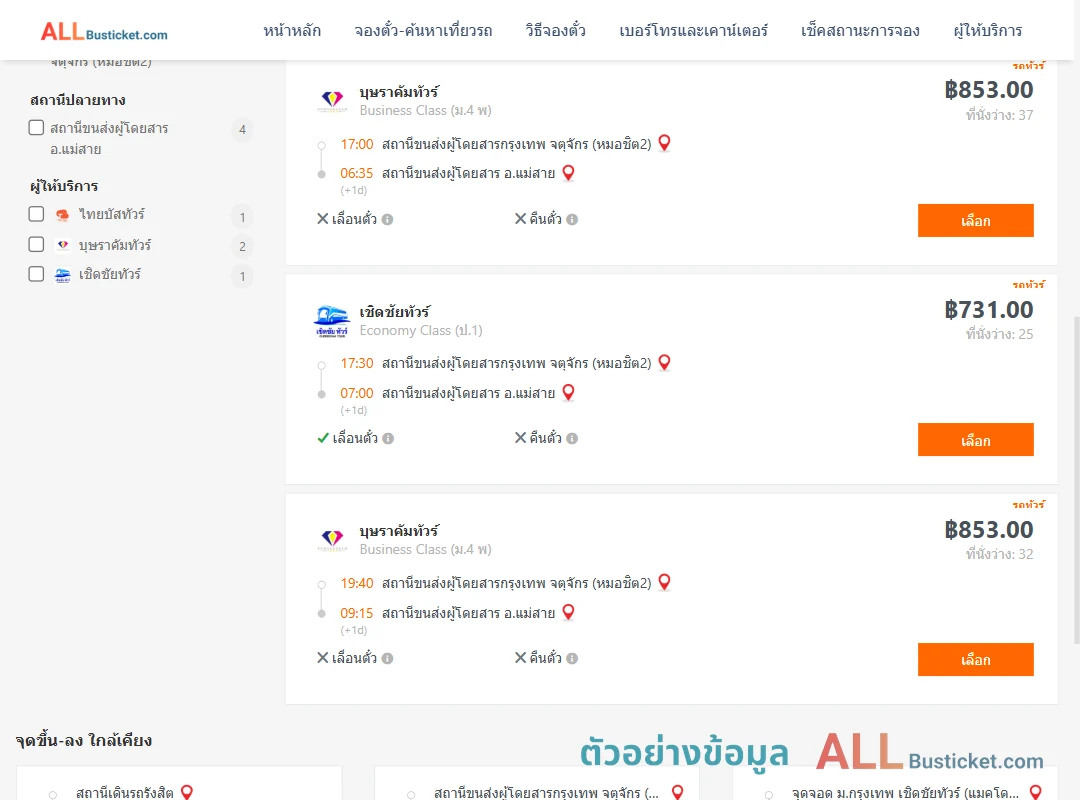Tick the ไทยบัสทัวร์ operator checkbox
Image resolution: width=1080 pixels, height=800 pixels.
(37, 214)
